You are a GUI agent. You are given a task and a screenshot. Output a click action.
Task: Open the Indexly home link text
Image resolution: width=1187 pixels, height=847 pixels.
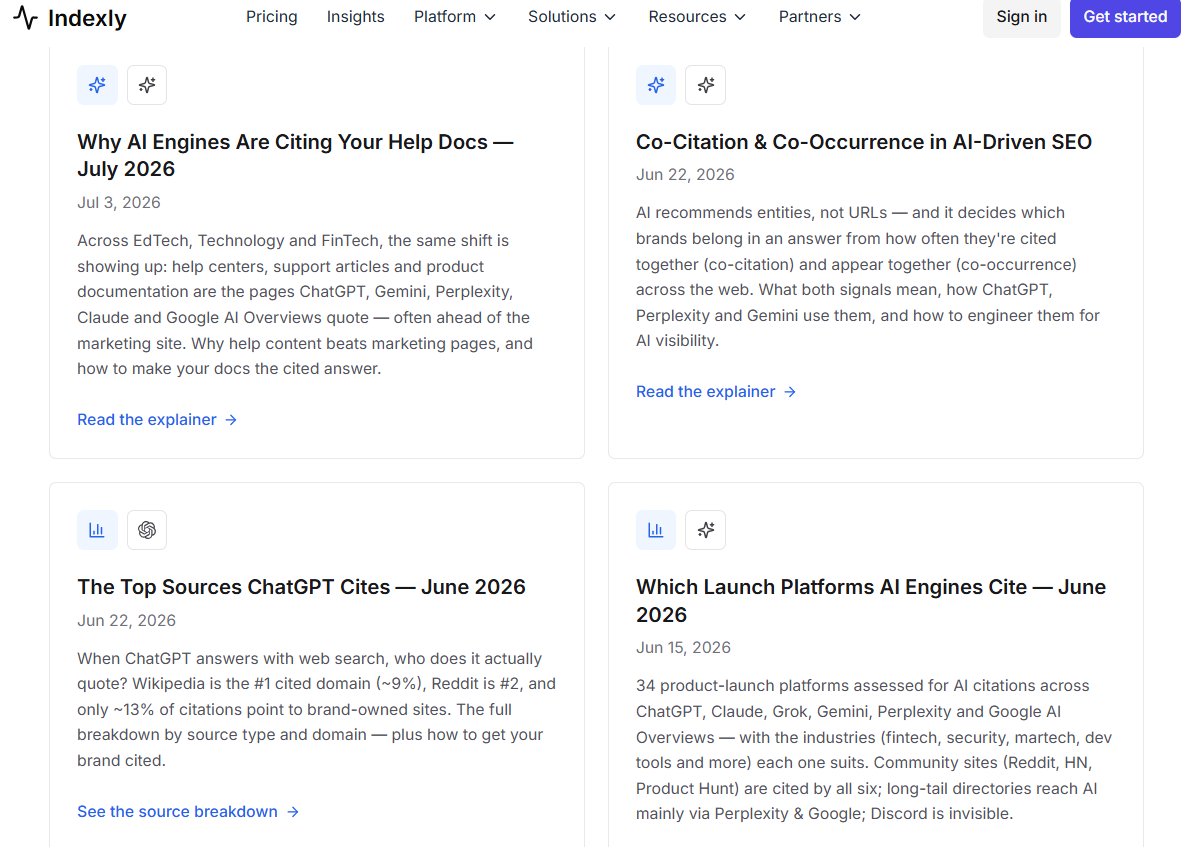coord(87,18)
